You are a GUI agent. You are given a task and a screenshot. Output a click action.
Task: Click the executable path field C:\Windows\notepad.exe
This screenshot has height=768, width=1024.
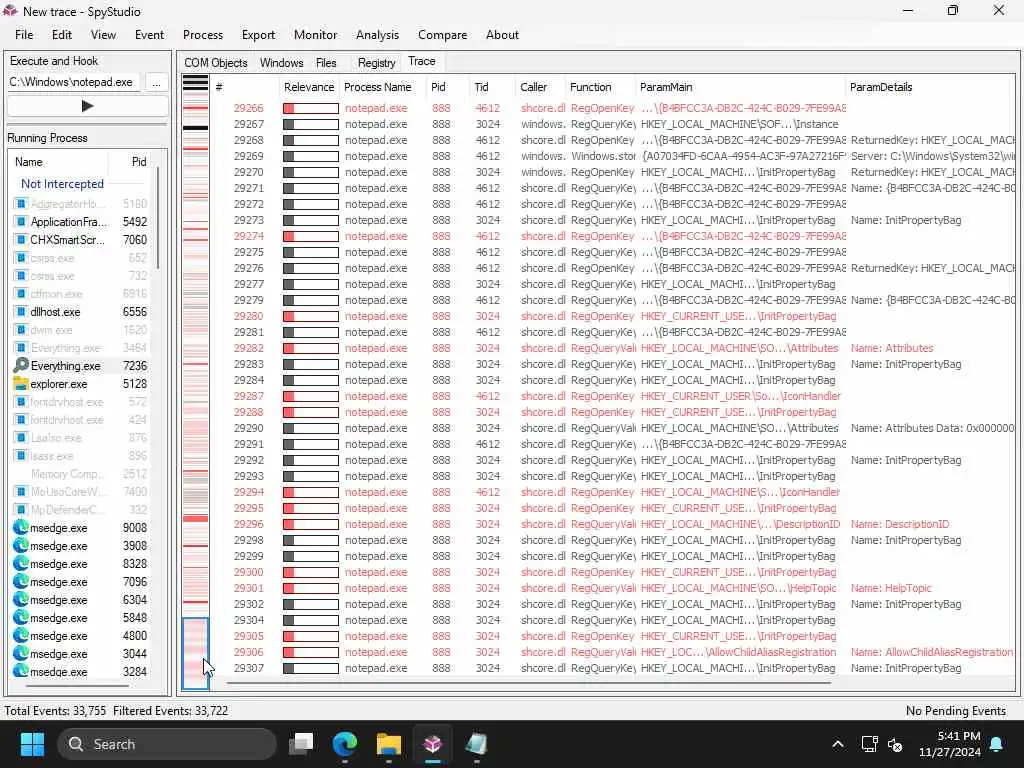coord(73,82)
